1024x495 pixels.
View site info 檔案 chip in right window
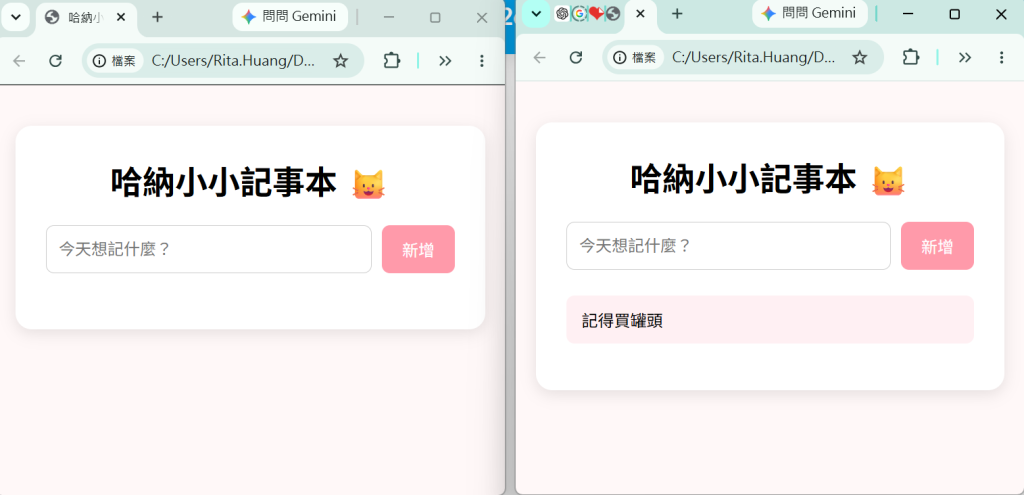click(x=634, y=57)
